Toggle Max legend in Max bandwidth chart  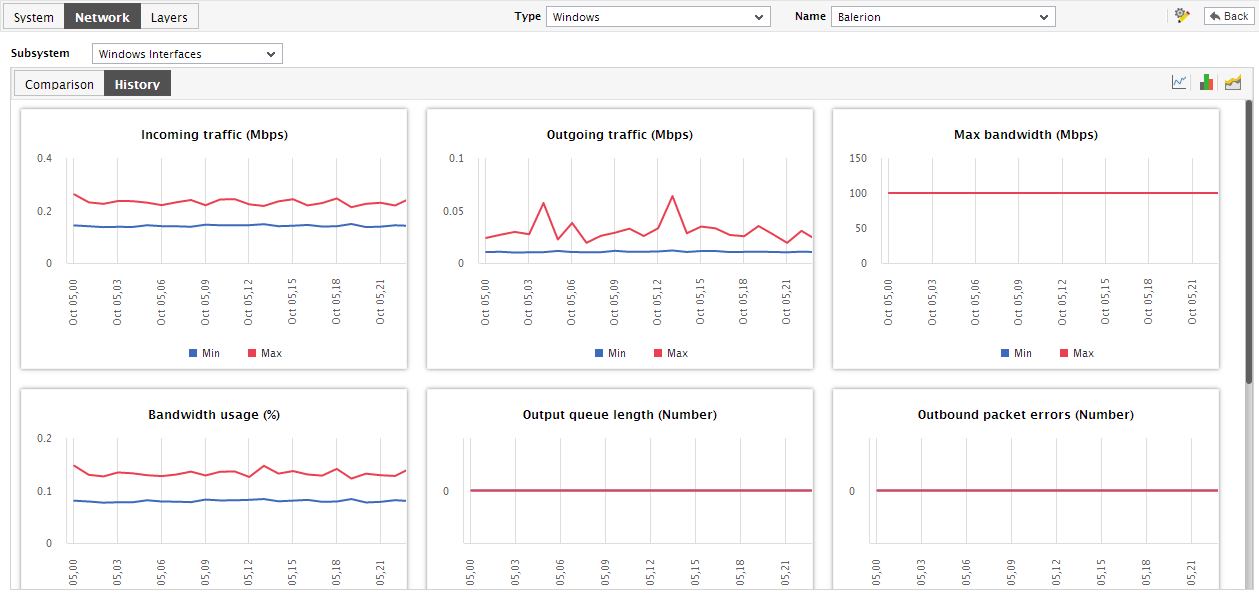(x=1077, y=353)
